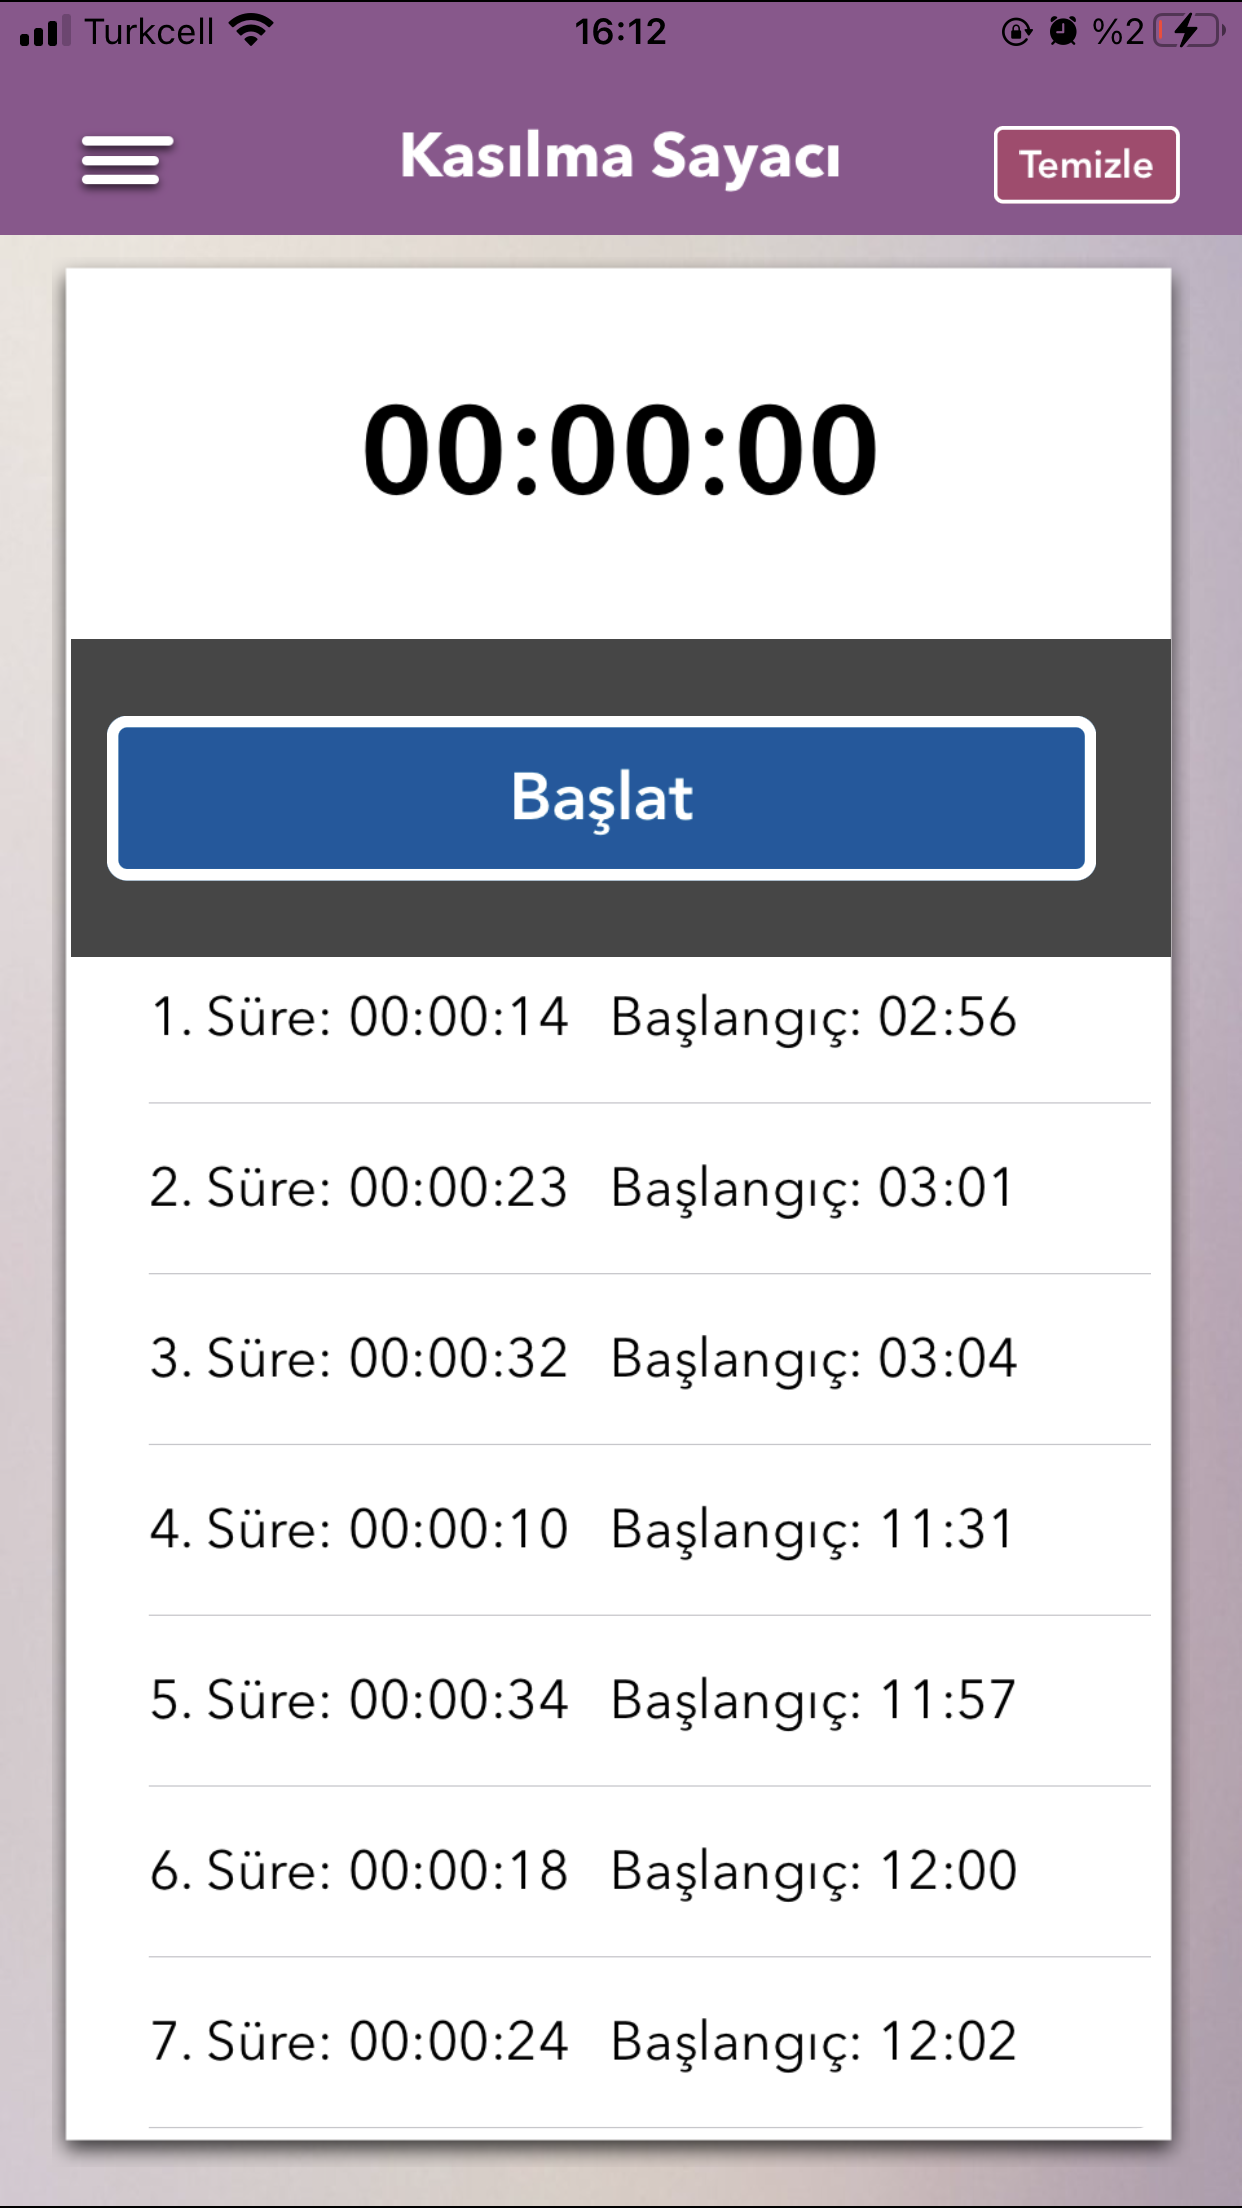Open the hamburger menu
Screen dimensions: 1242x2208
click(127, 161)
